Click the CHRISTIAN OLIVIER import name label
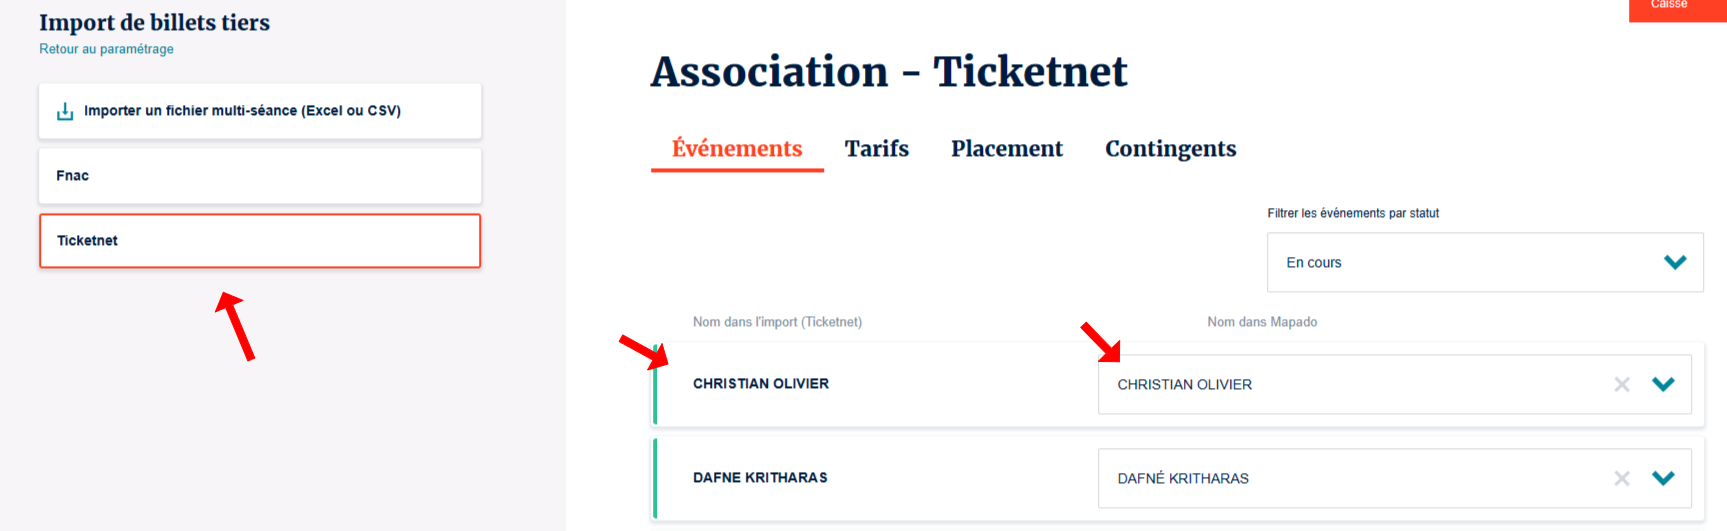The width and height of the screenshot is (1727, 531). coord(760,384)
